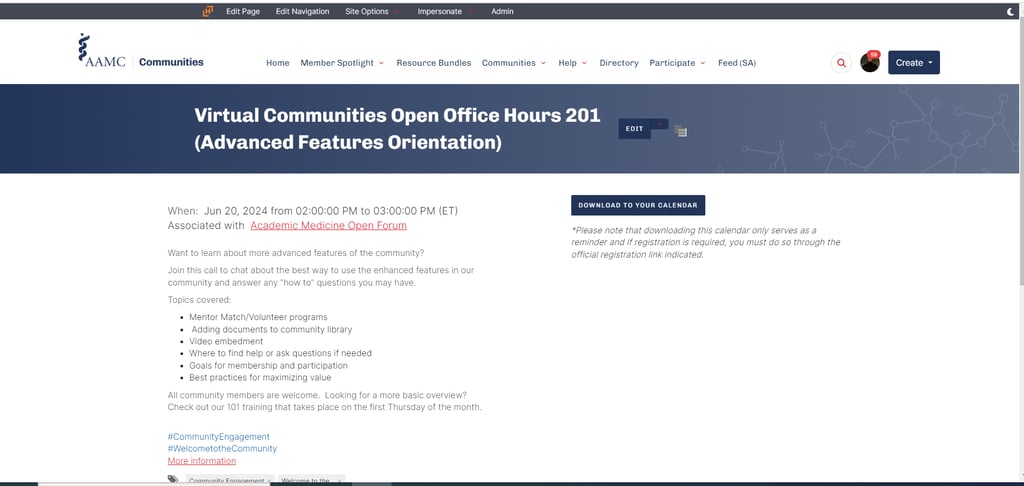
Task: Click the 'Mentor Match/Volunteer programs' bullet
Action: (x=259, y=317)
